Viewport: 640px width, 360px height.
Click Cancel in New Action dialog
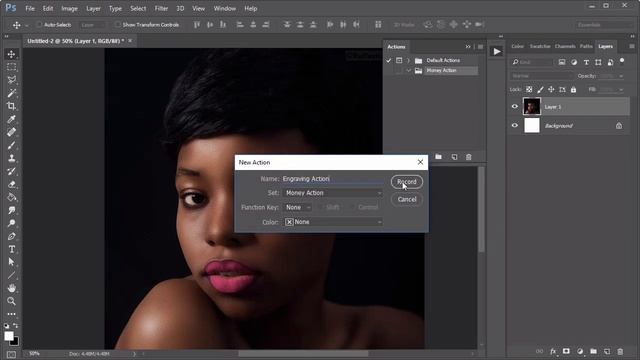click(x=407, y=199)
